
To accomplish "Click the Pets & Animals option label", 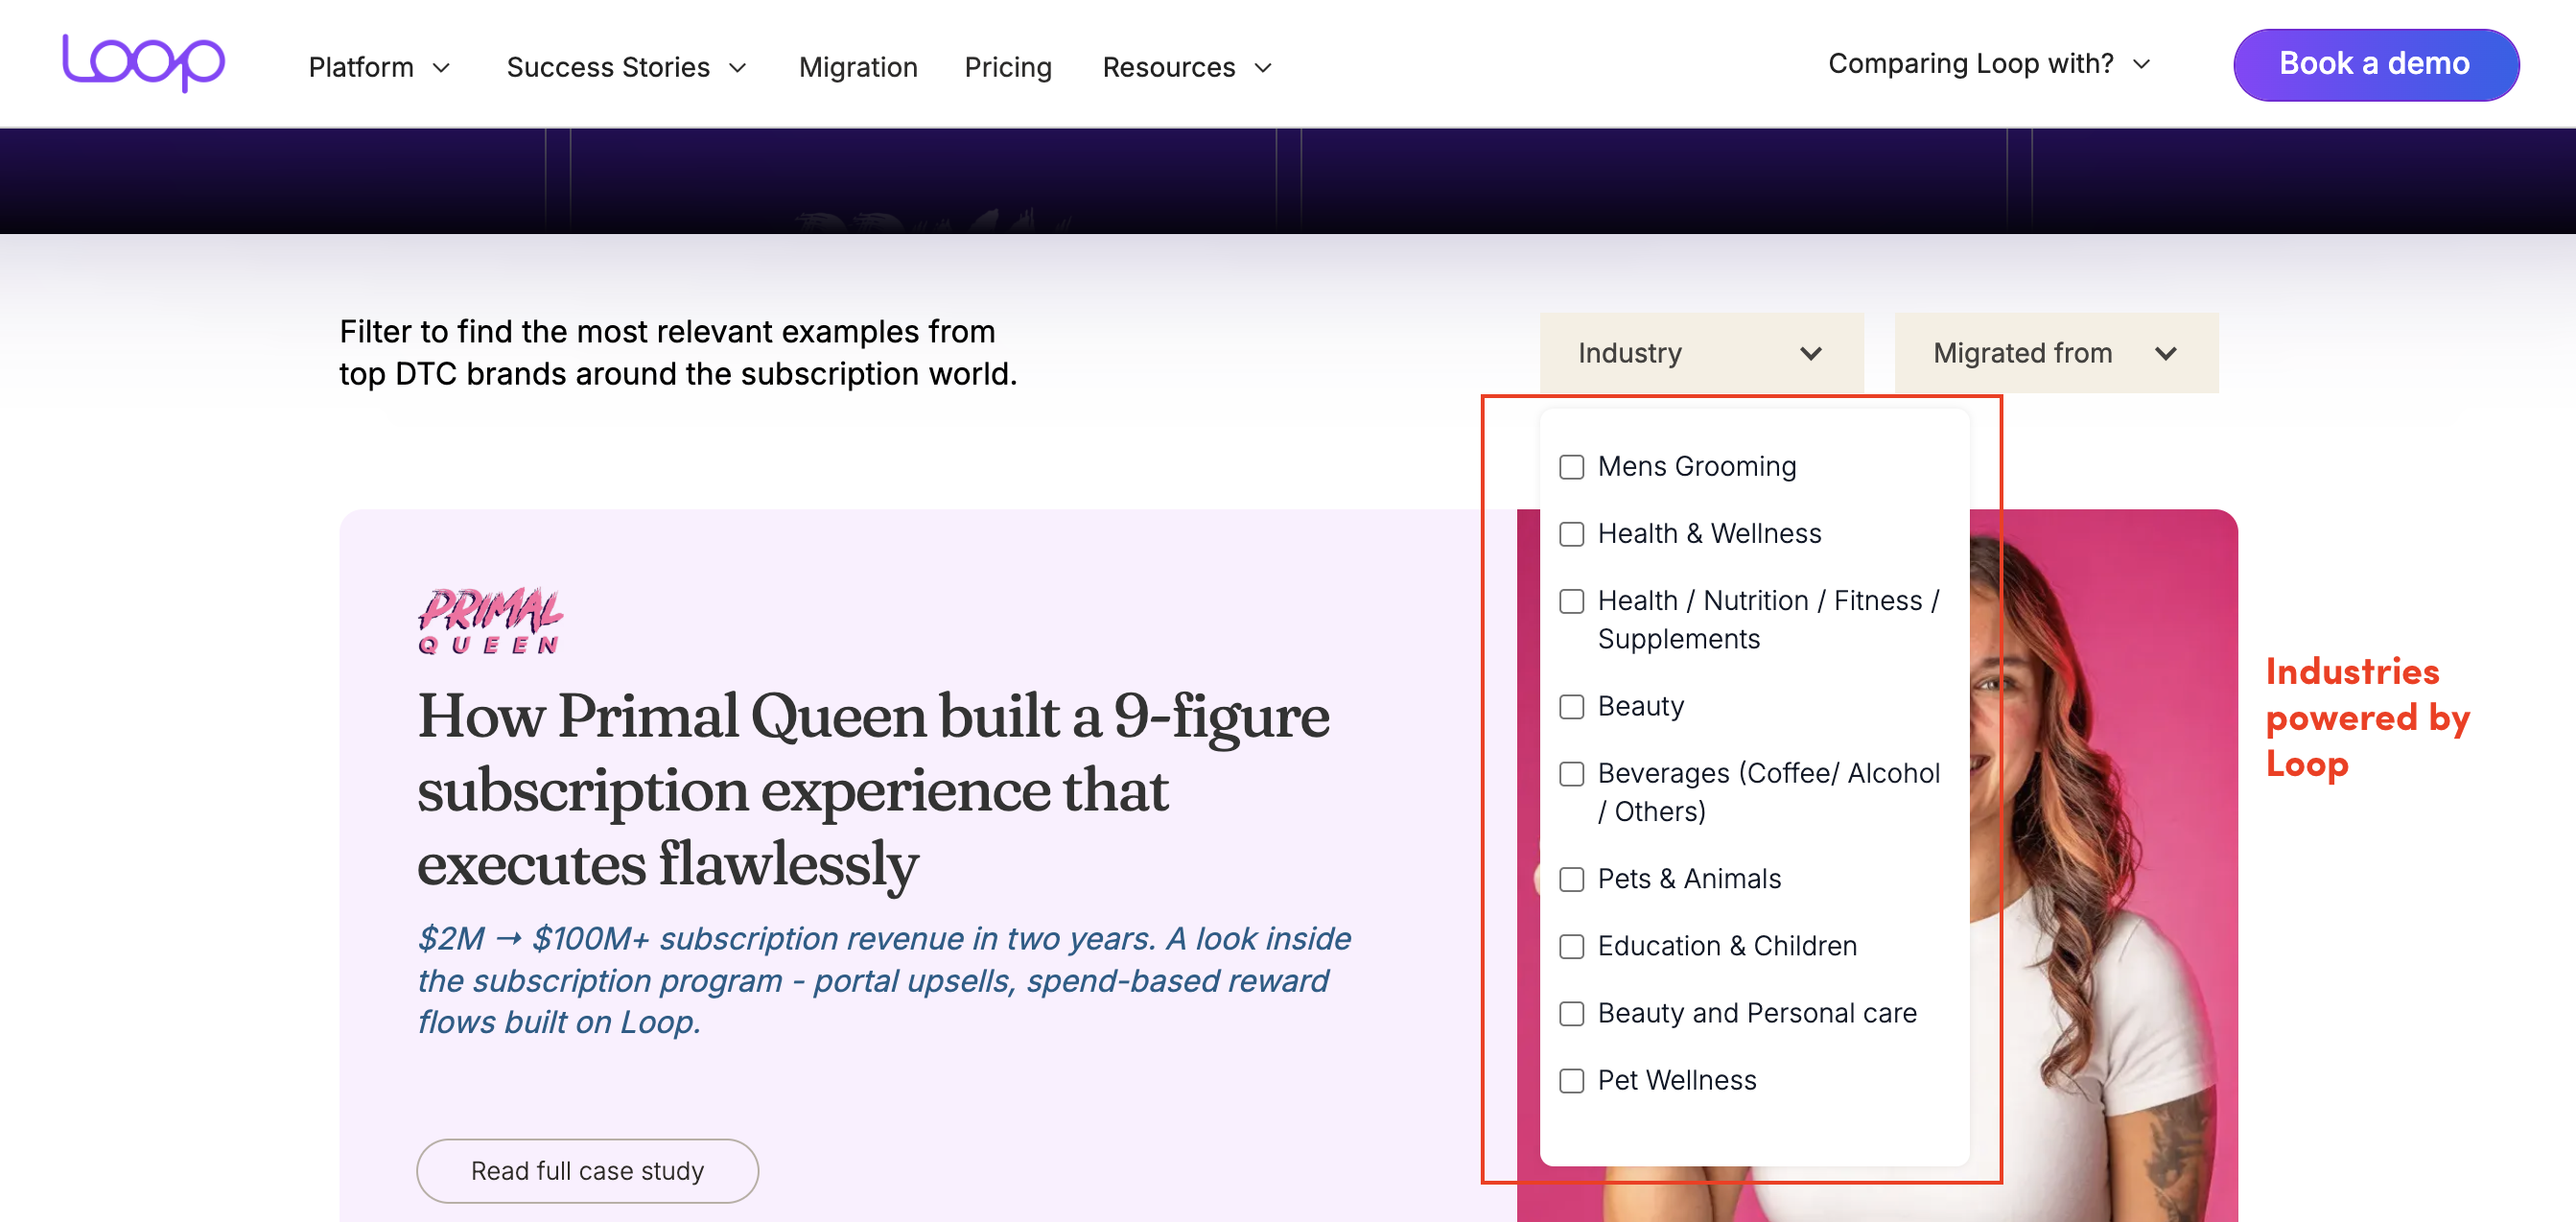I will pyautogui.click(x=1689, y=878).
